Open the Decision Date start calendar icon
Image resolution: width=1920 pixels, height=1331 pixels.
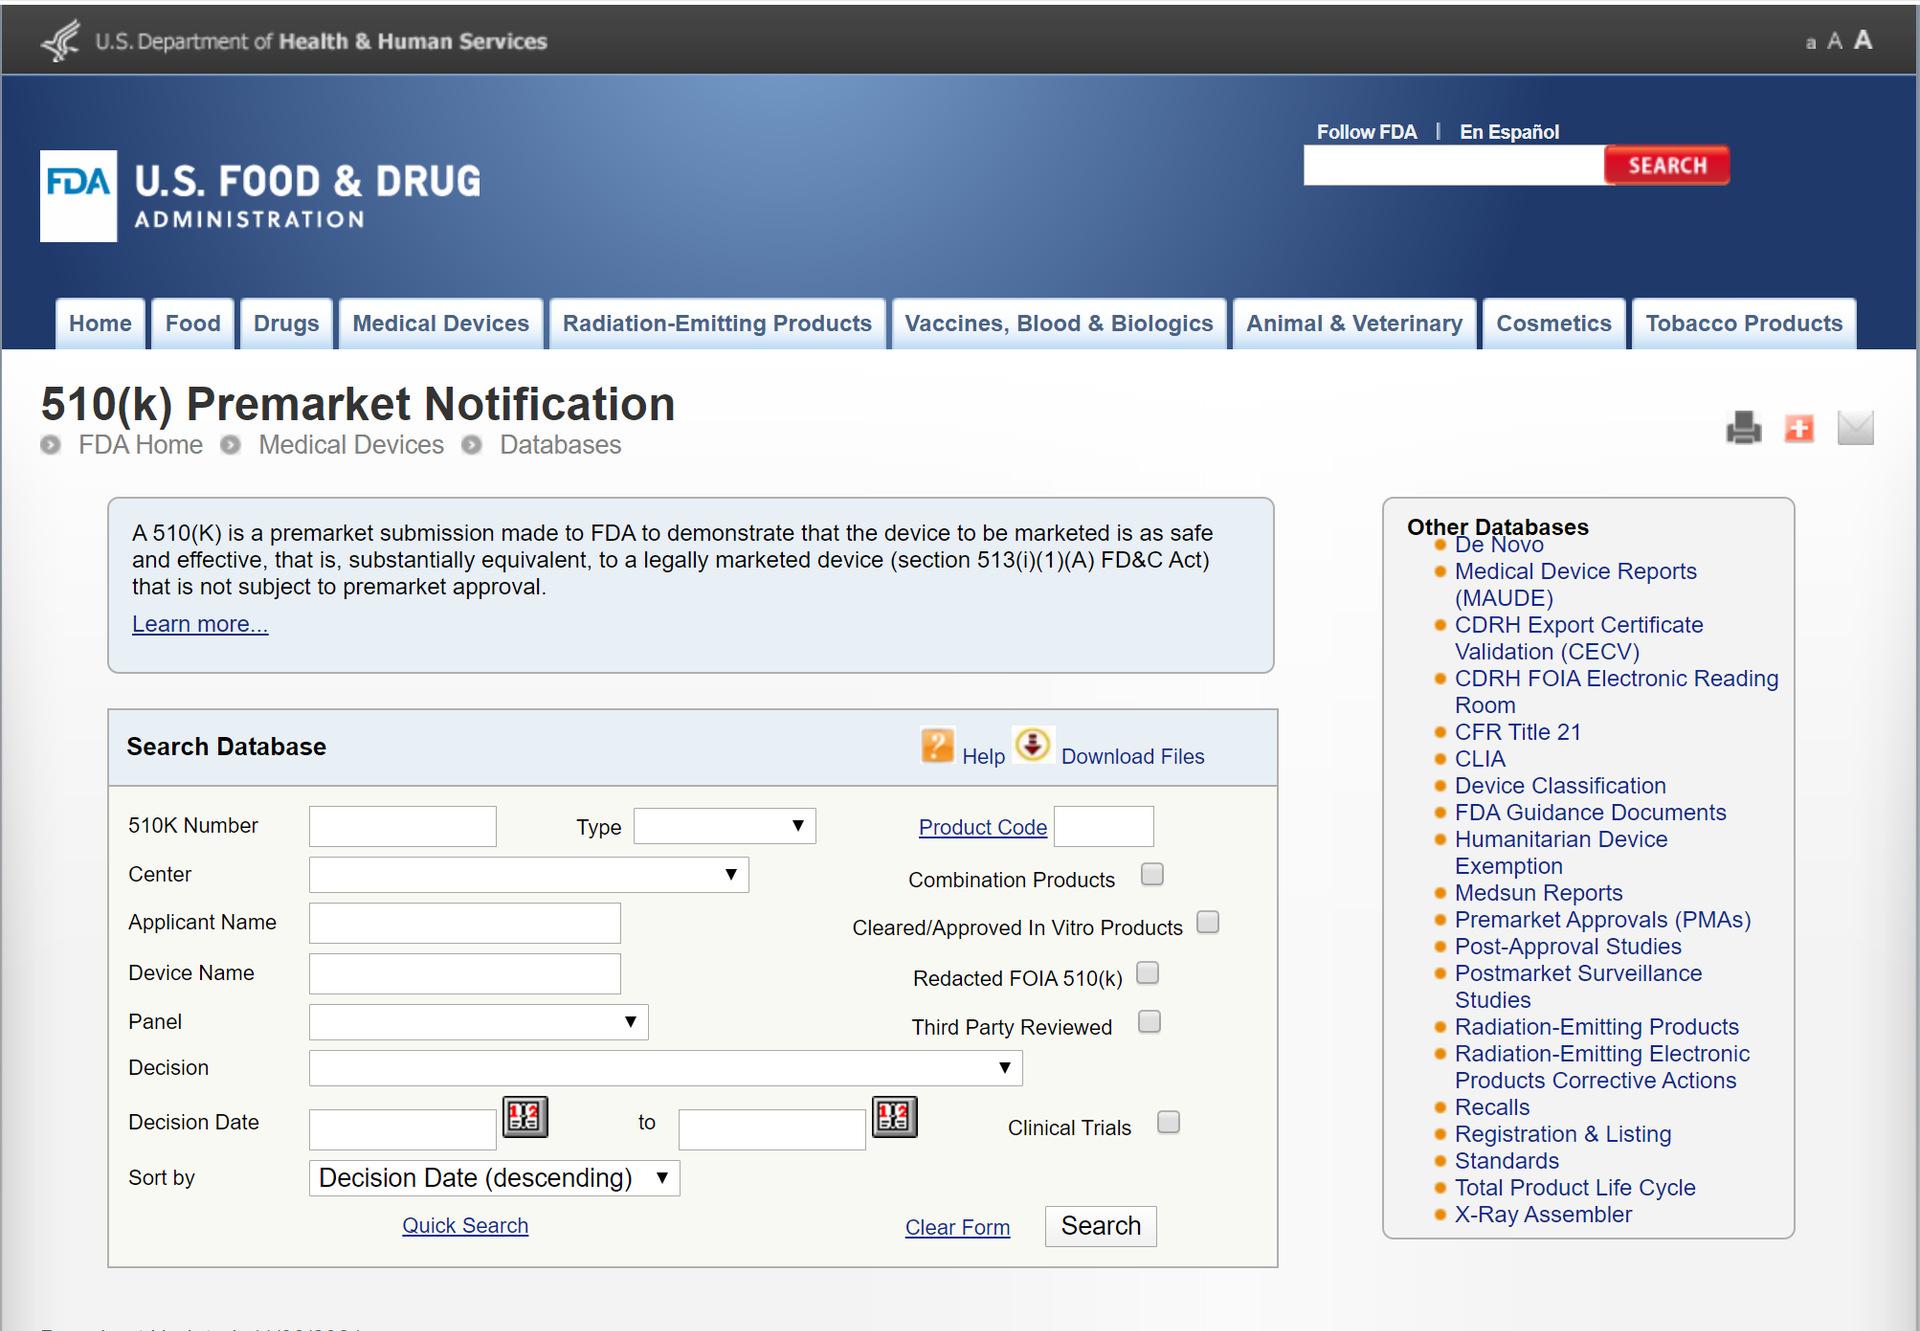pyautogui.click(x=525, y=1117)
